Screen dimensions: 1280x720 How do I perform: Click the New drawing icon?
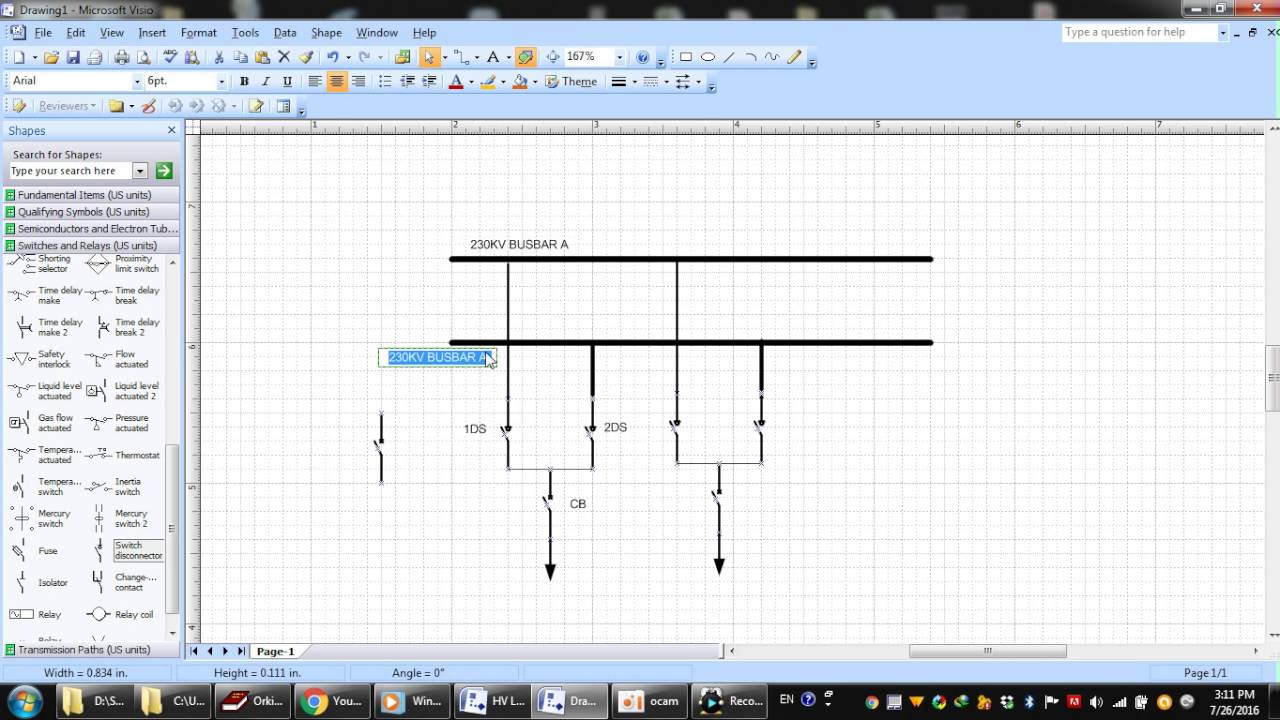18,57
